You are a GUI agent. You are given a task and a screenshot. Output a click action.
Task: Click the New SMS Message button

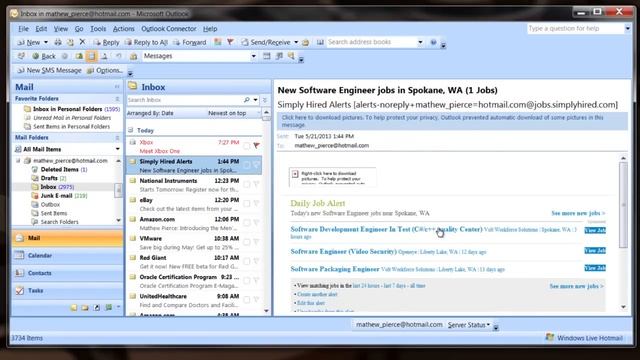[x=49, y=70]
